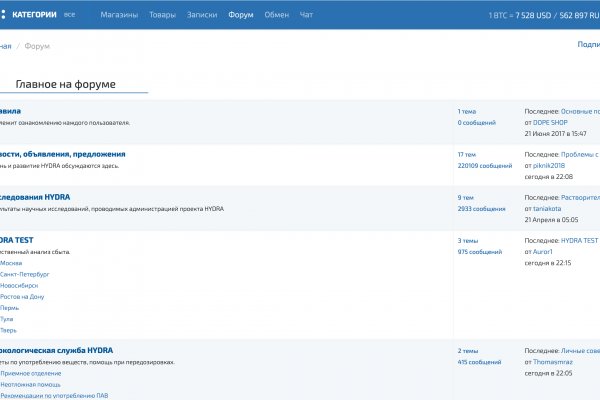Open the Москва subforum link

coord(11,263)
